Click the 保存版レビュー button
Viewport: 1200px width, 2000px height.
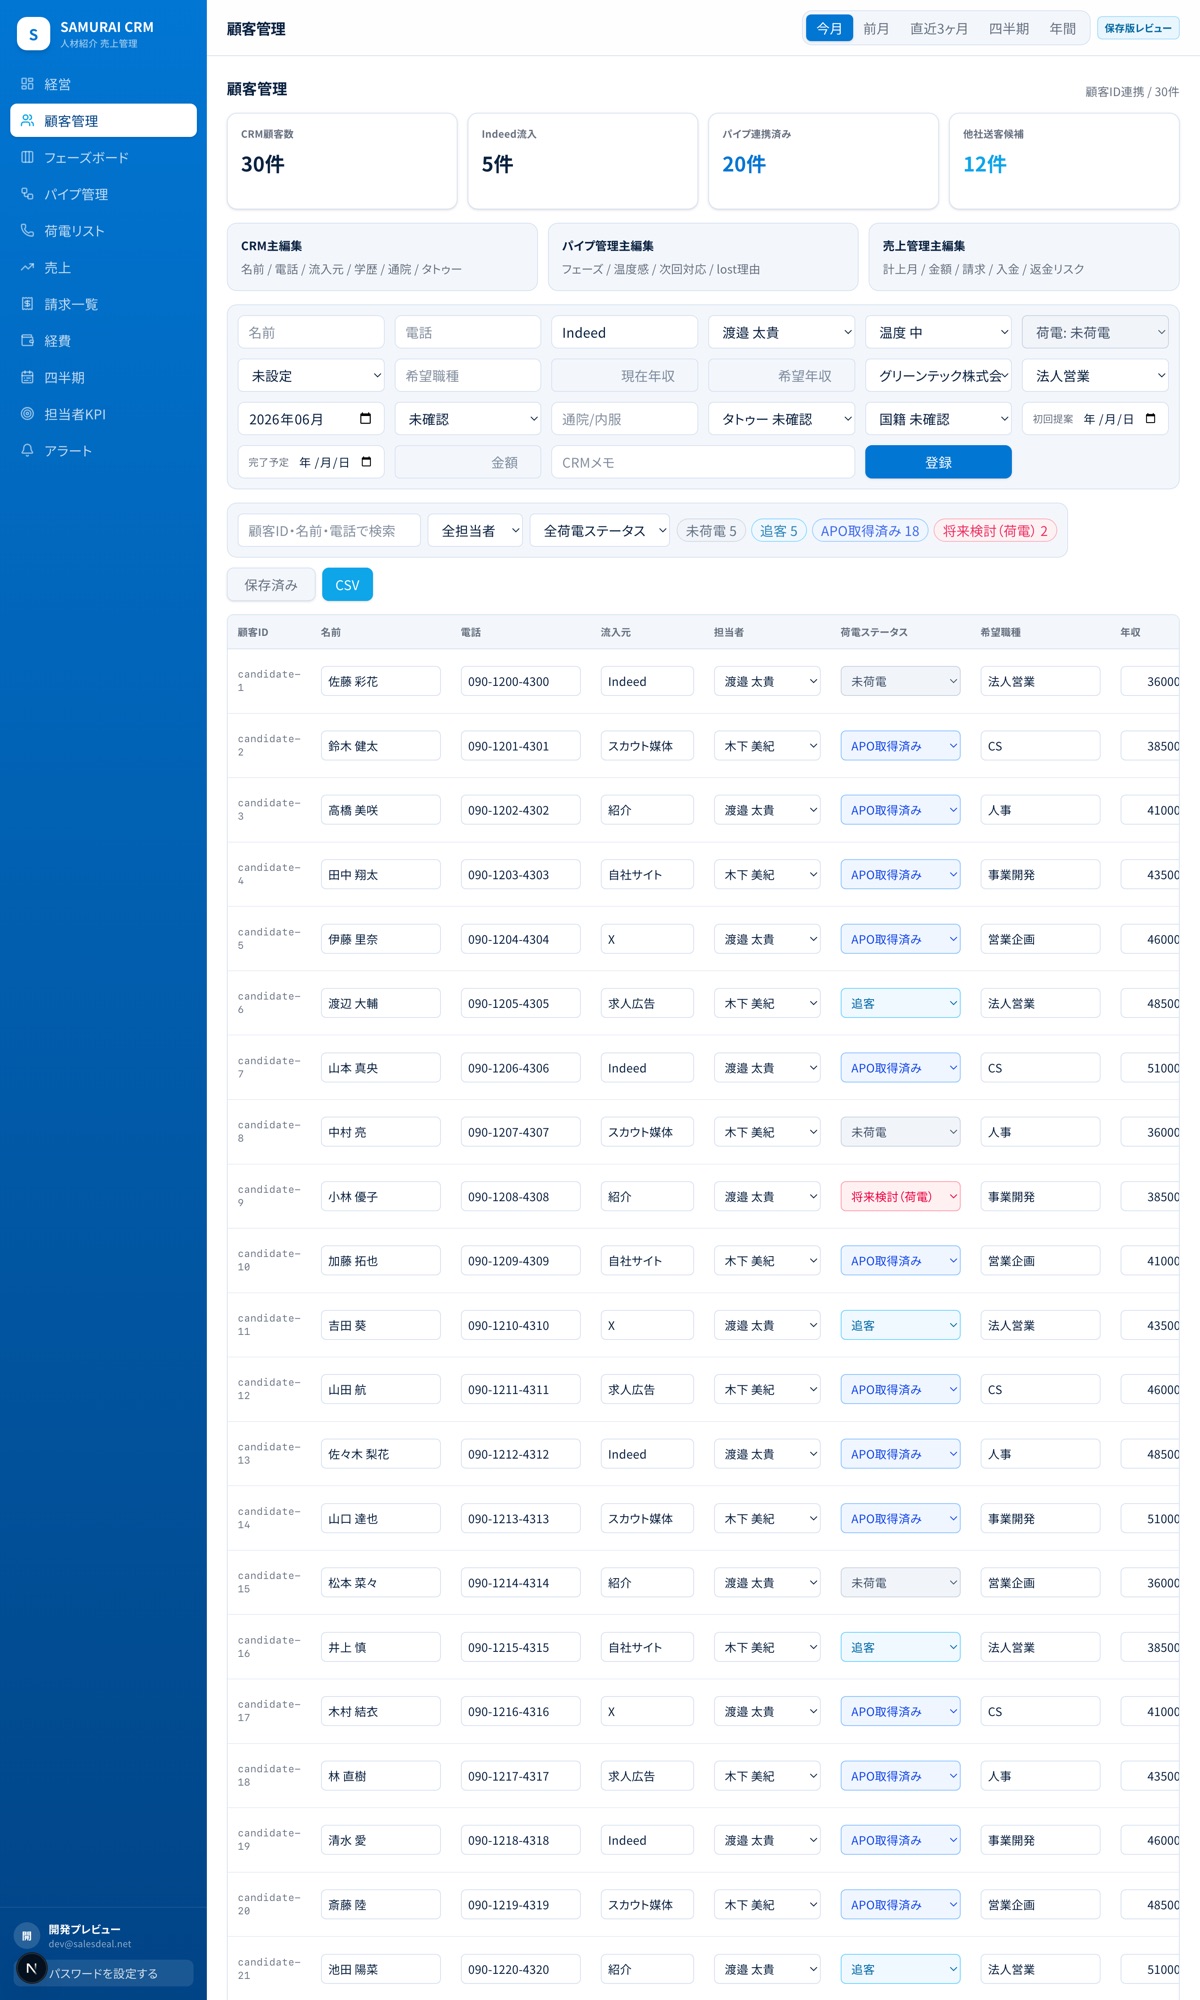tap(1138, 28)
